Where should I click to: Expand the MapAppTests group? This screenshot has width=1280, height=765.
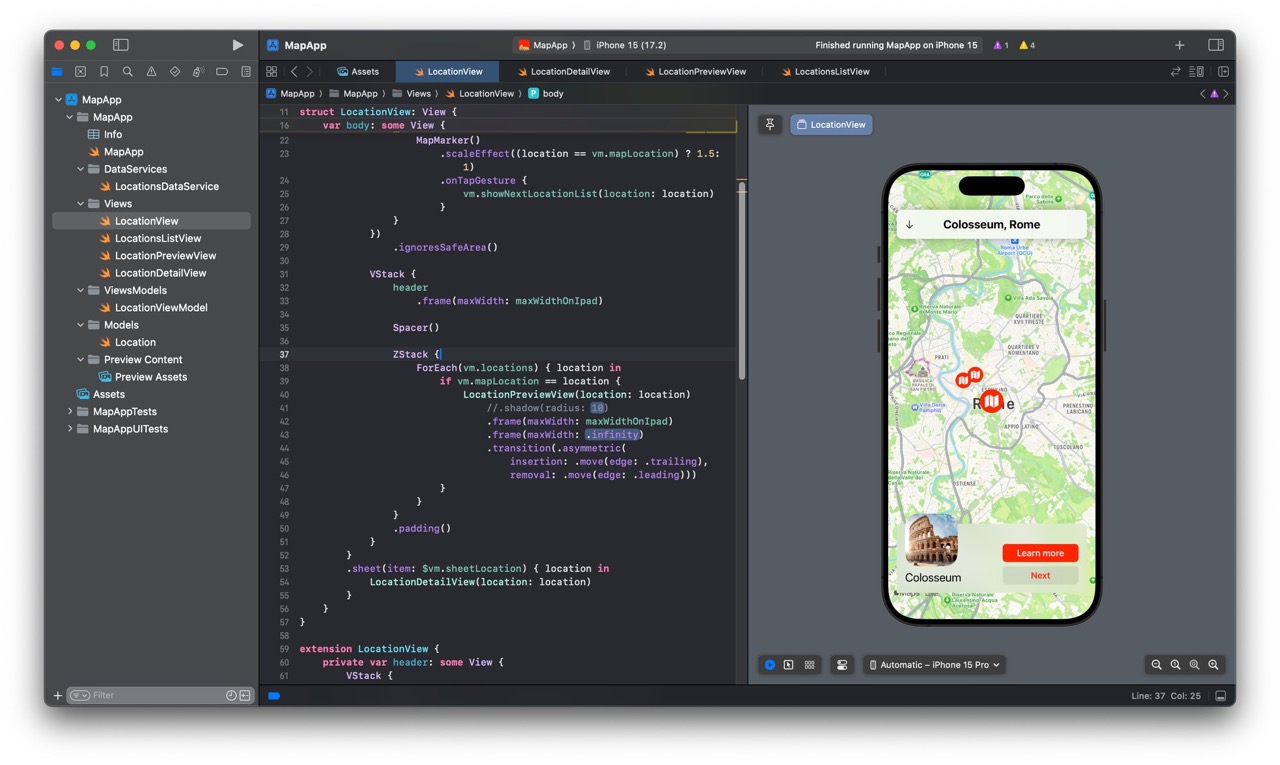70,412
